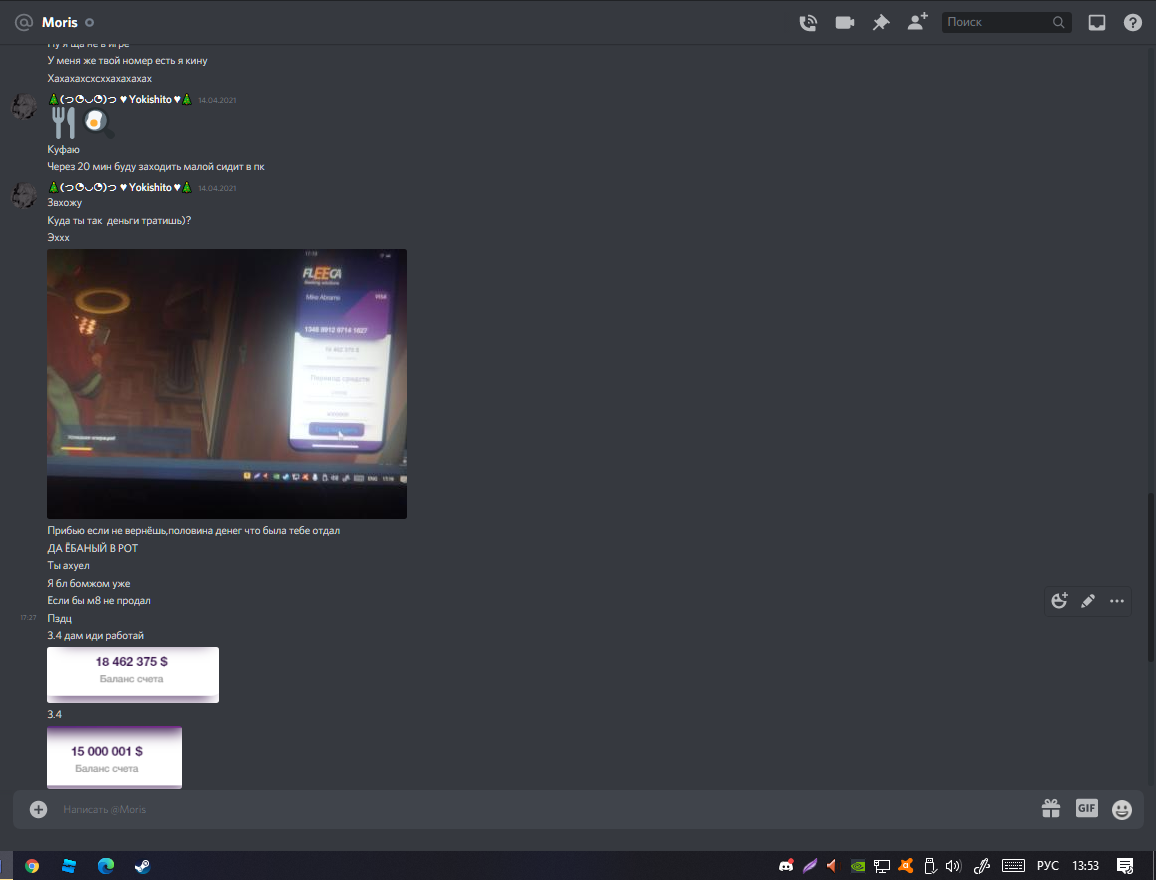Focus the message field for @Moris
This screenshot has height=880, width=1156.
(x=500, y=809)
